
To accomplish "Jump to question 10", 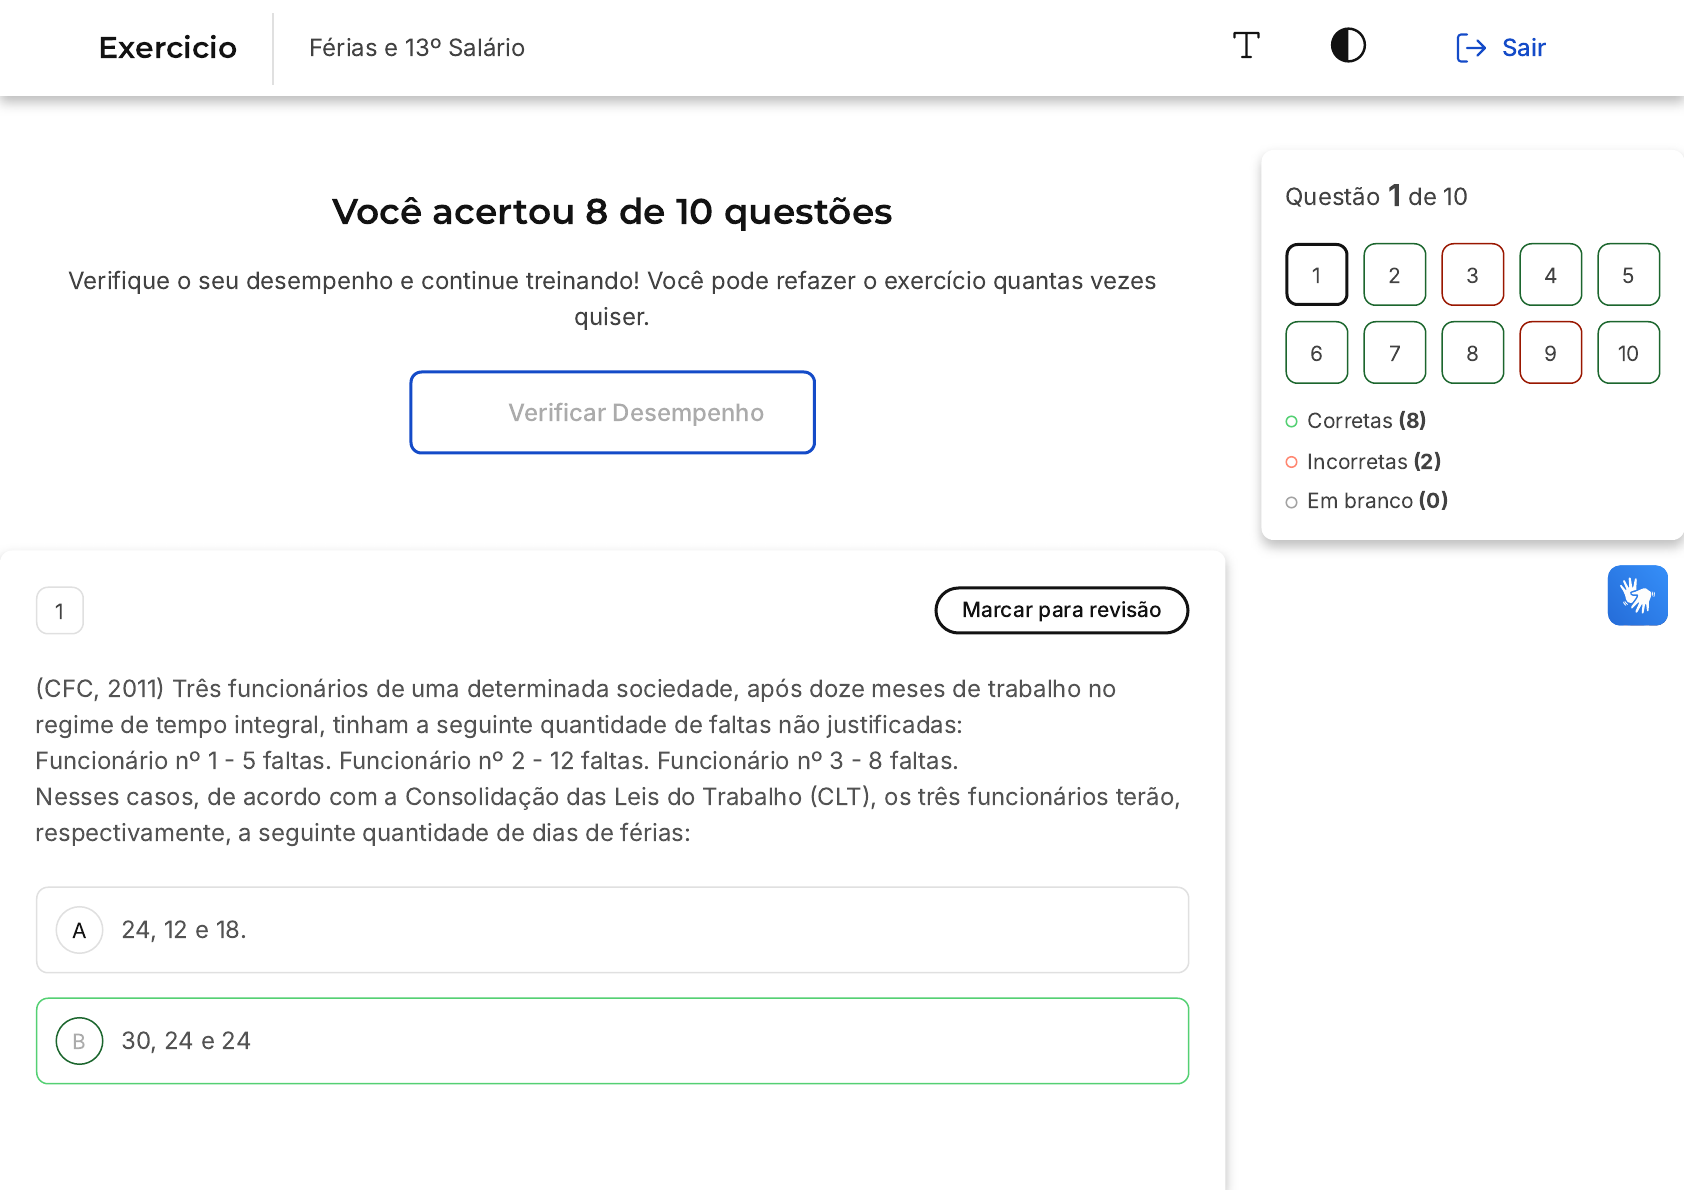I will [x=1628, y=353].
